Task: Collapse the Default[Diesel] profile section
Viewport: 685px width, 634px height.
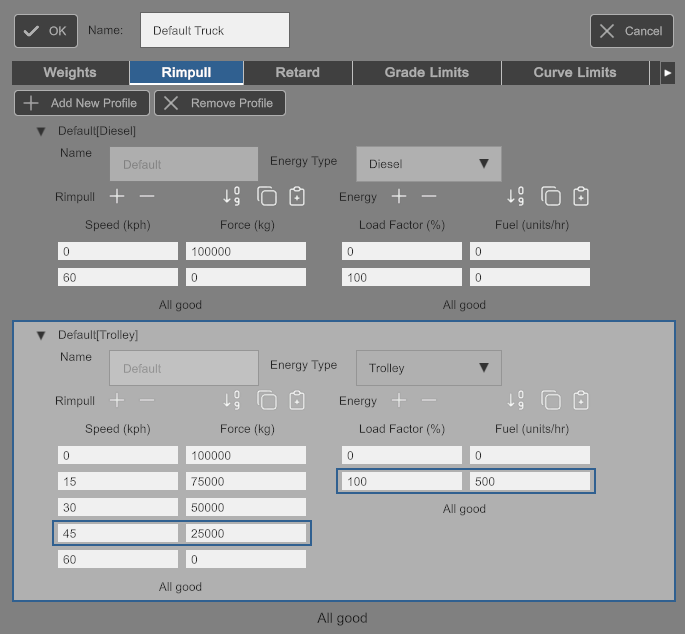Action: [41, 131]
